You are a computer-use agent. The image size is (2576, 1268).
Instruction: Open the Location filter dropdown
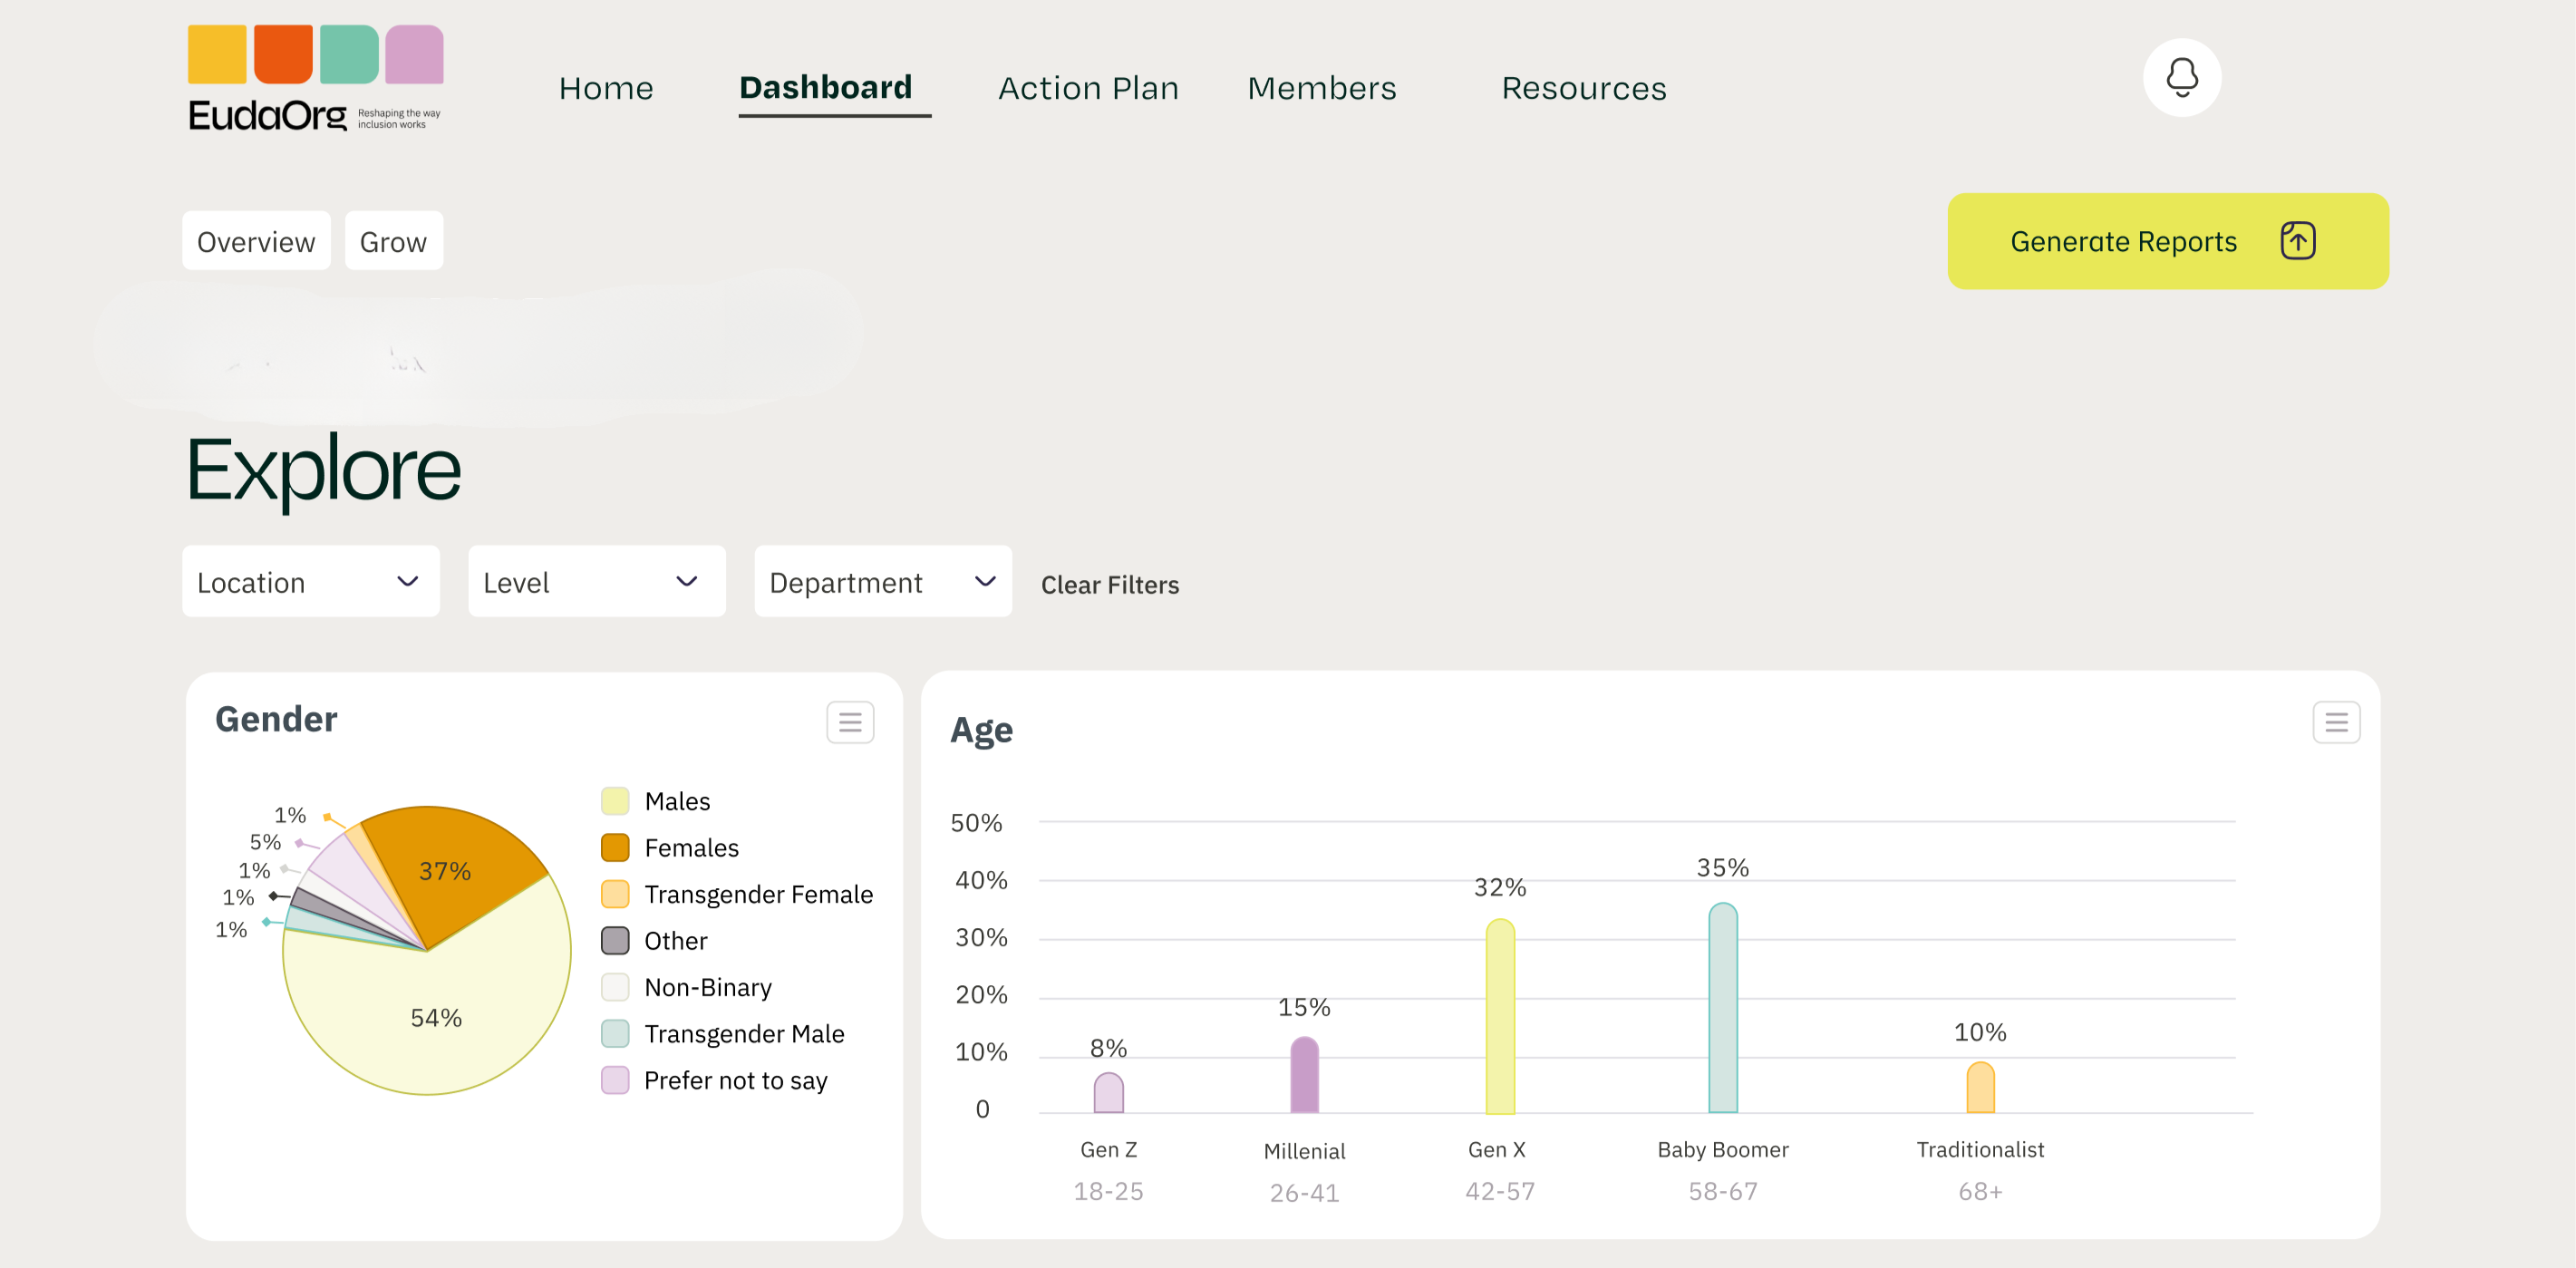coord(311,581)
